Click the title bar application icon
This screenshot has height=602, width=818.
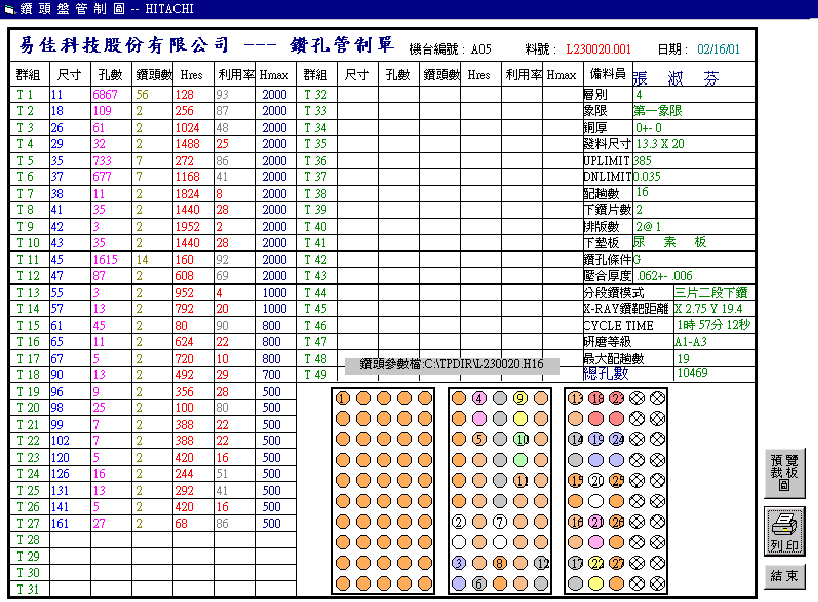pyautogui.click(x=9, y=9)
